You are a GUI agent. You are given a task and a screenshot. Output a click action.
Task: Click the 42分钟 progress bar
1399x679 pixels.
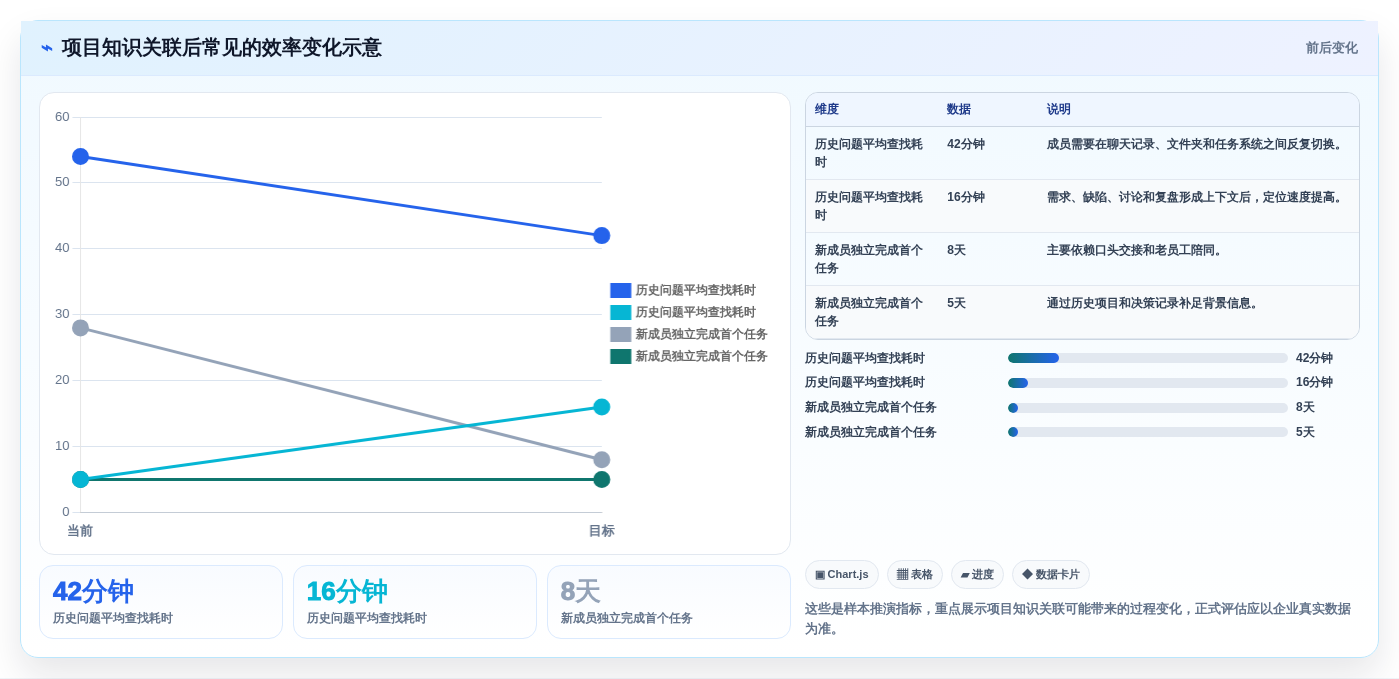click(x=1147, y=358)
